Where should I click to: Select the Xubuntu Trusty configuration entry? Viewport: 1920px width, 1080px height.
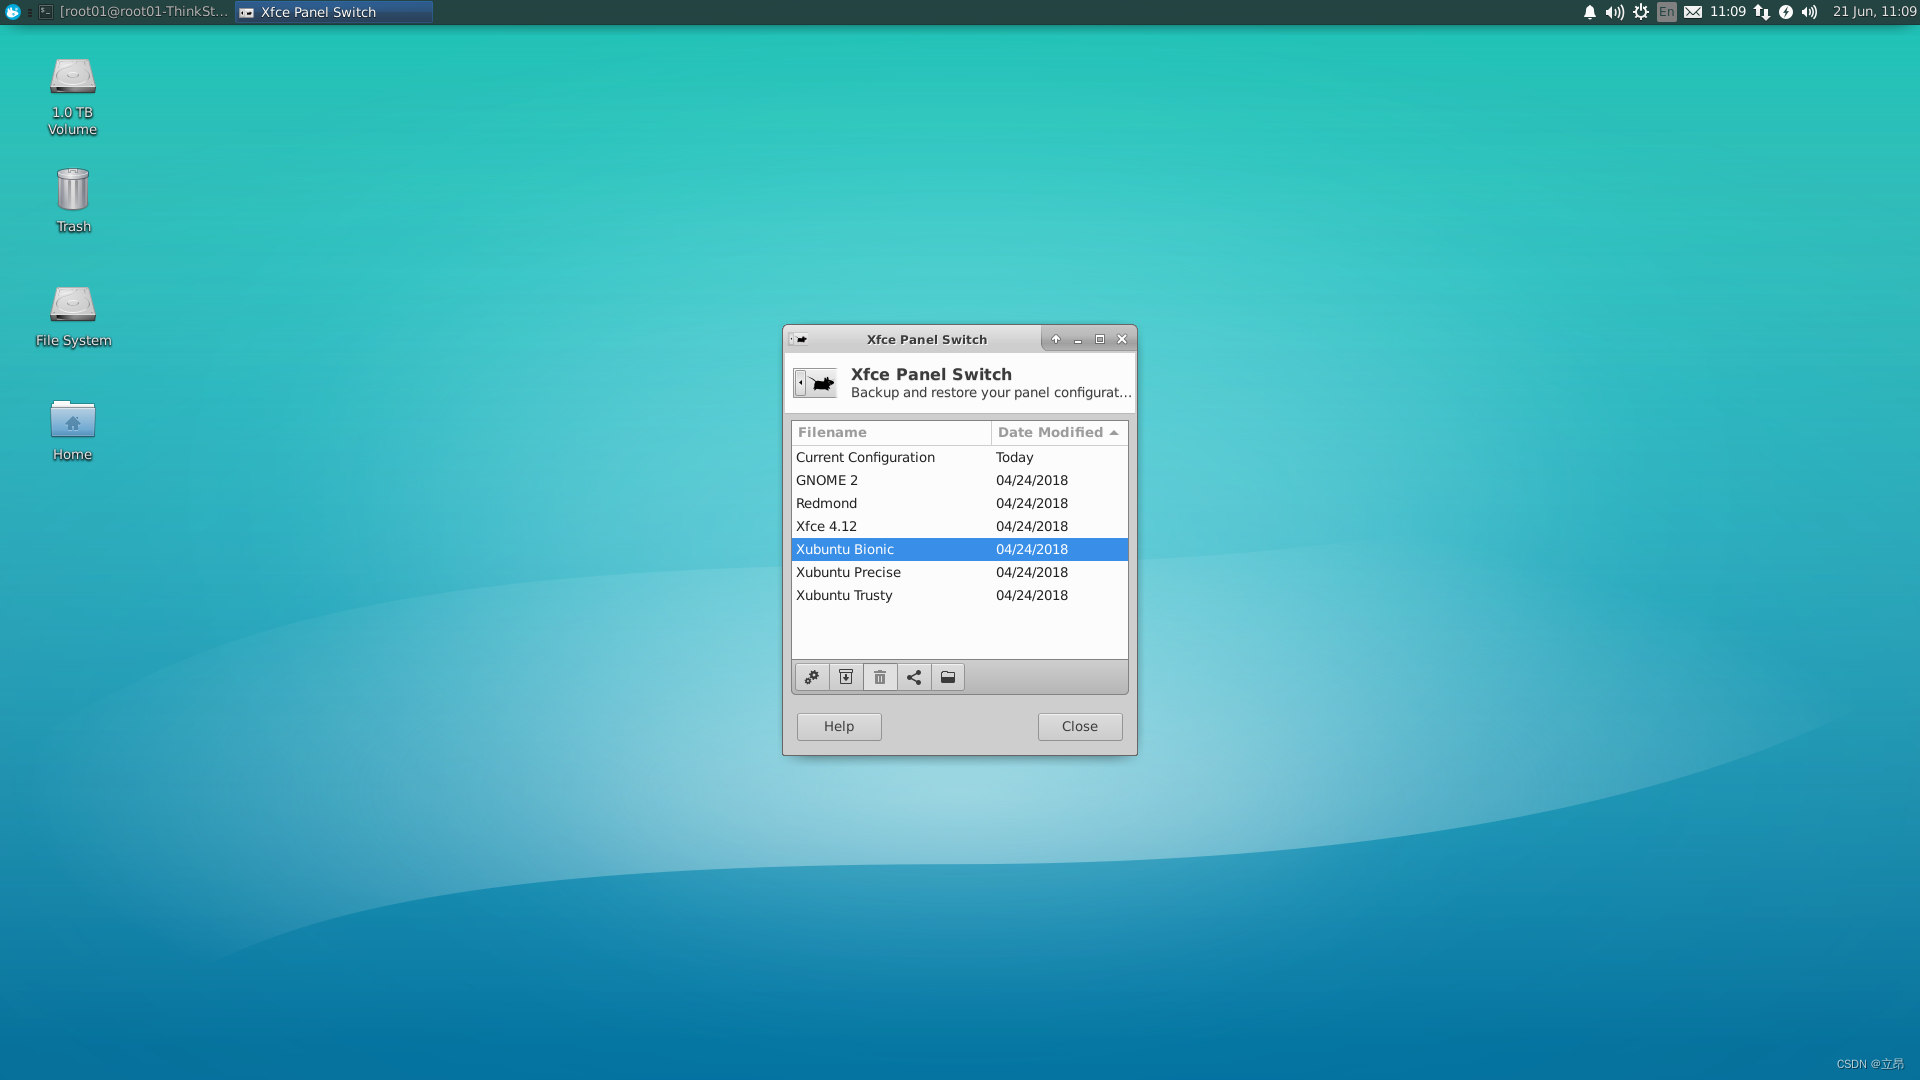pos(843,595)
